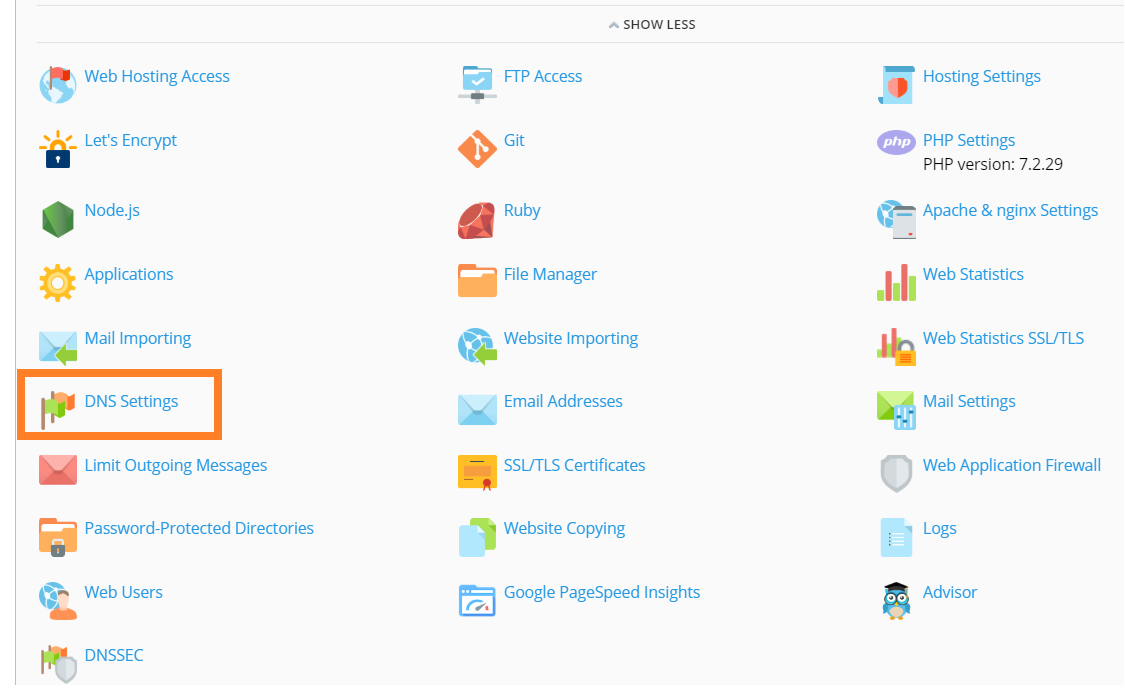Open the Let's Encrypt link
This screenshot has width=1125, height=689.
(x=131, y=140)
